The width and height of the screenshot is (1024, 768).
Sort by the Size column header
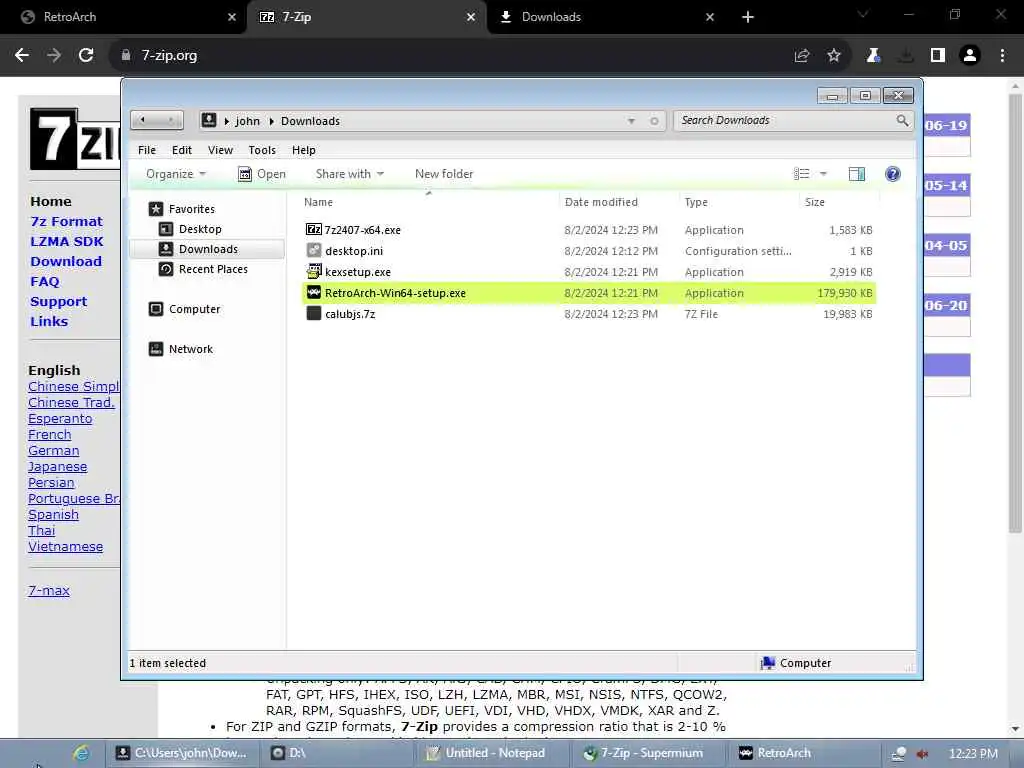pos(839,202)
